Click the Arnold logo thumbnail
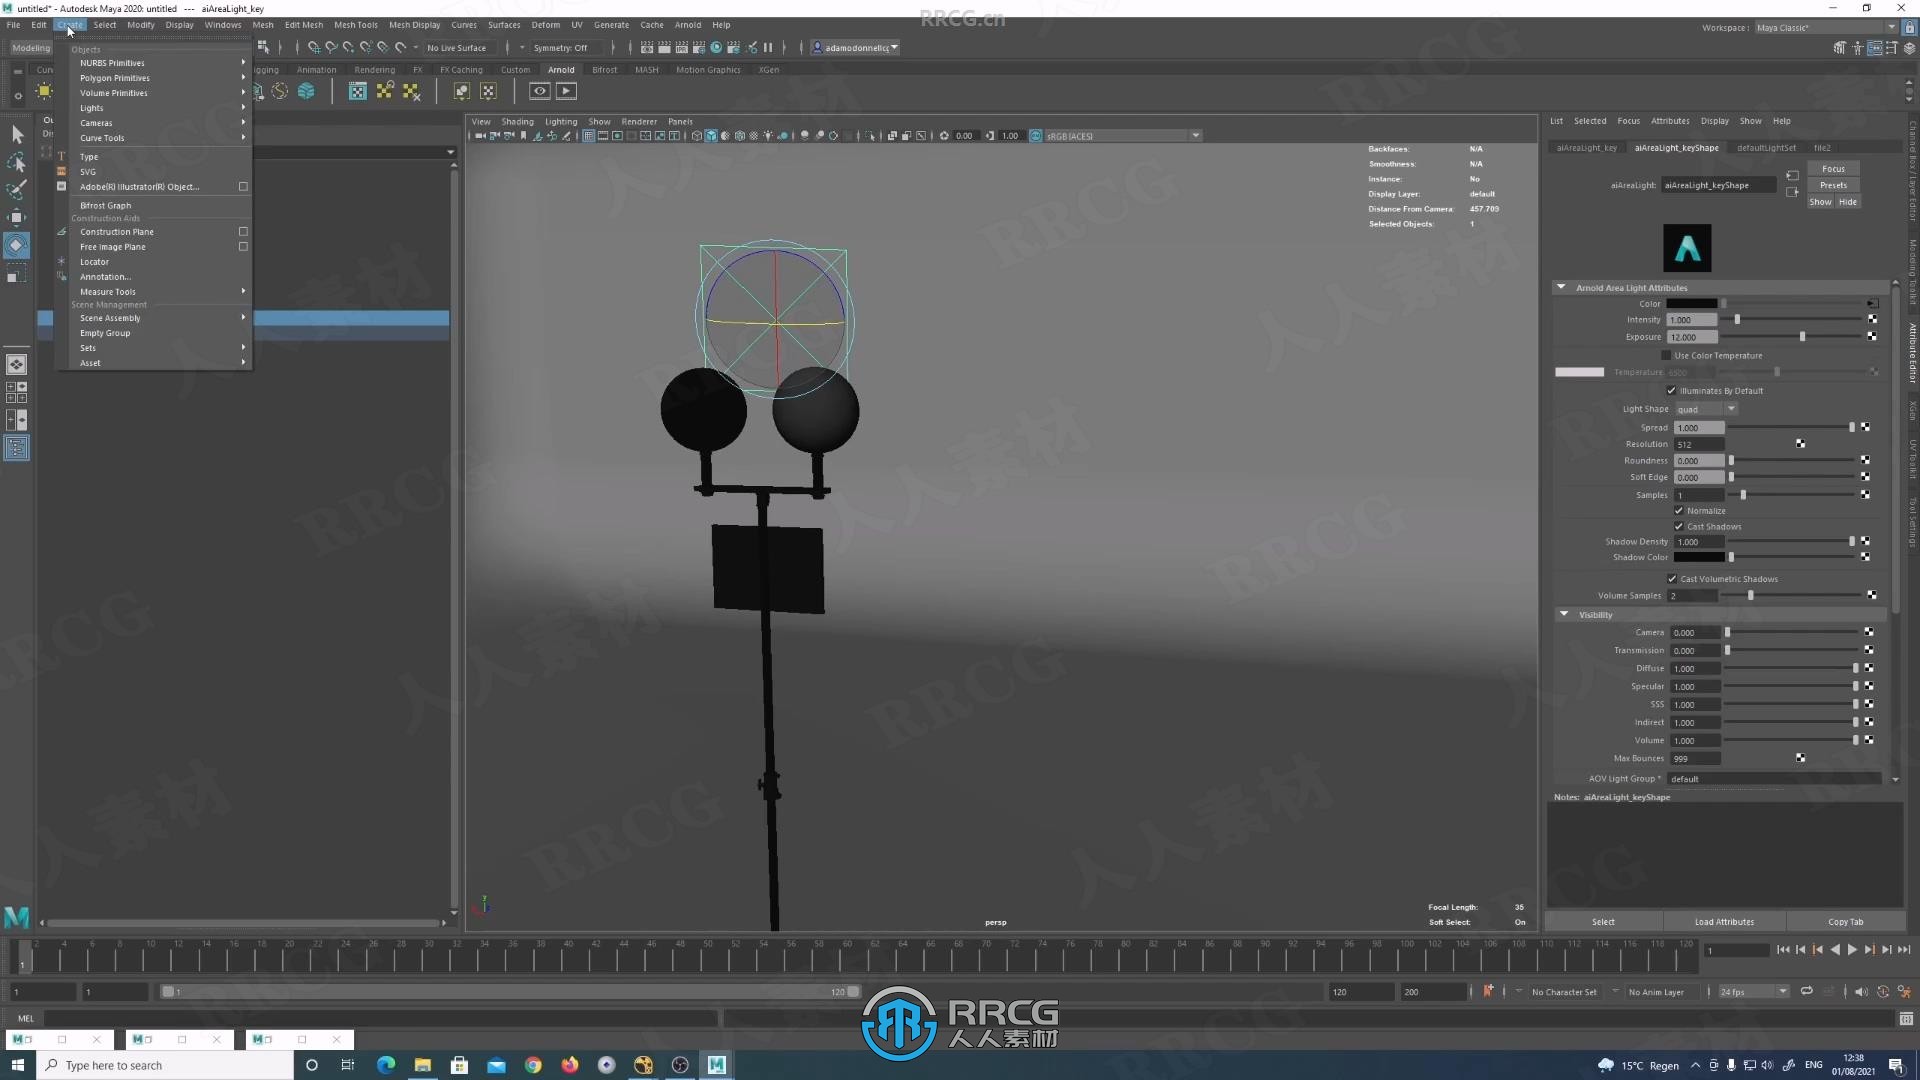1920x1080 pixels. 1687,248
